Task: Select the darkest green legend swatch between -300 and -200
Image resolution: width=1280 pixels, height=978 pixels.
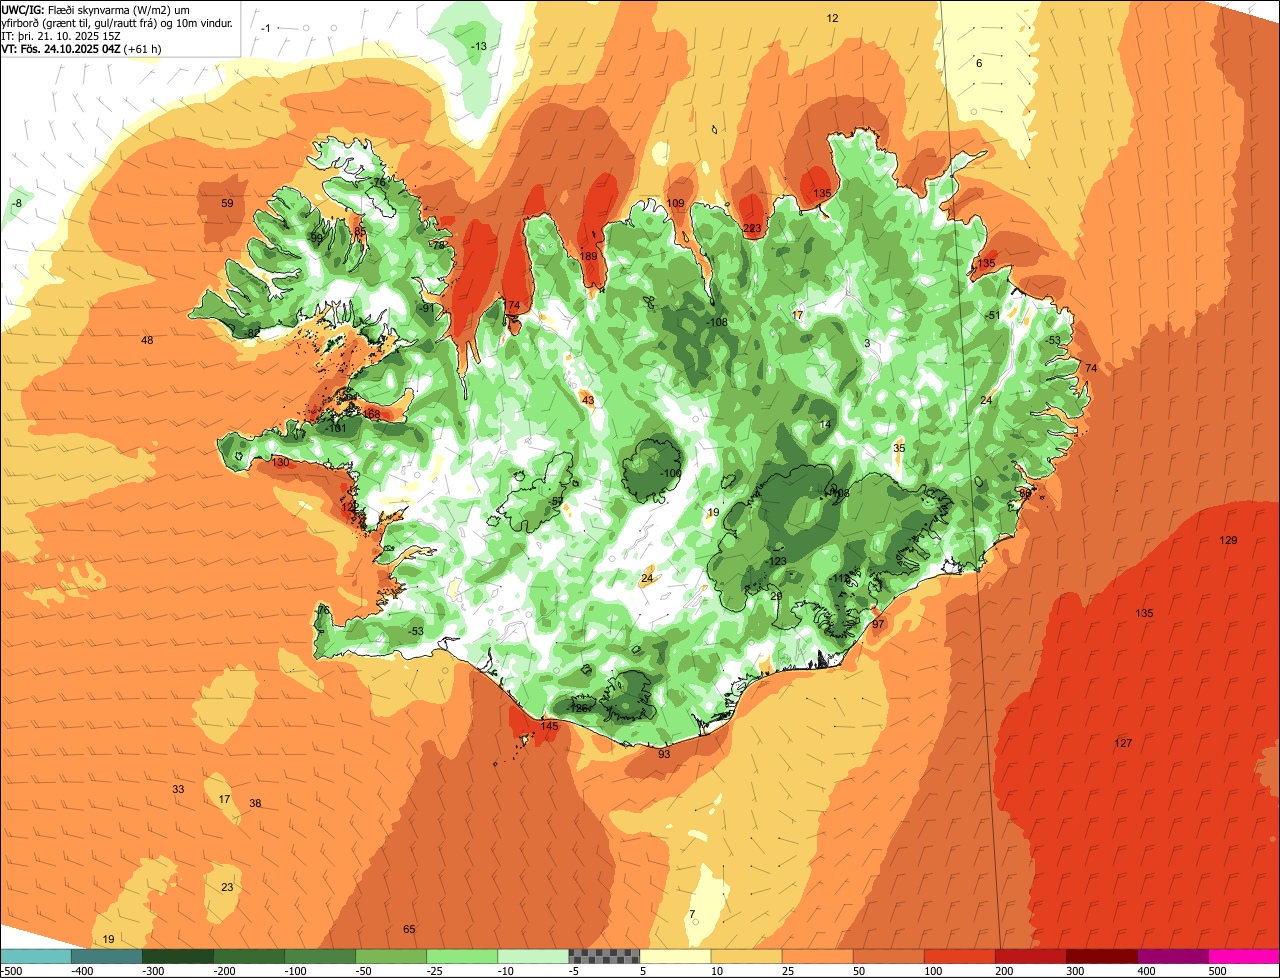Action: 178,956
